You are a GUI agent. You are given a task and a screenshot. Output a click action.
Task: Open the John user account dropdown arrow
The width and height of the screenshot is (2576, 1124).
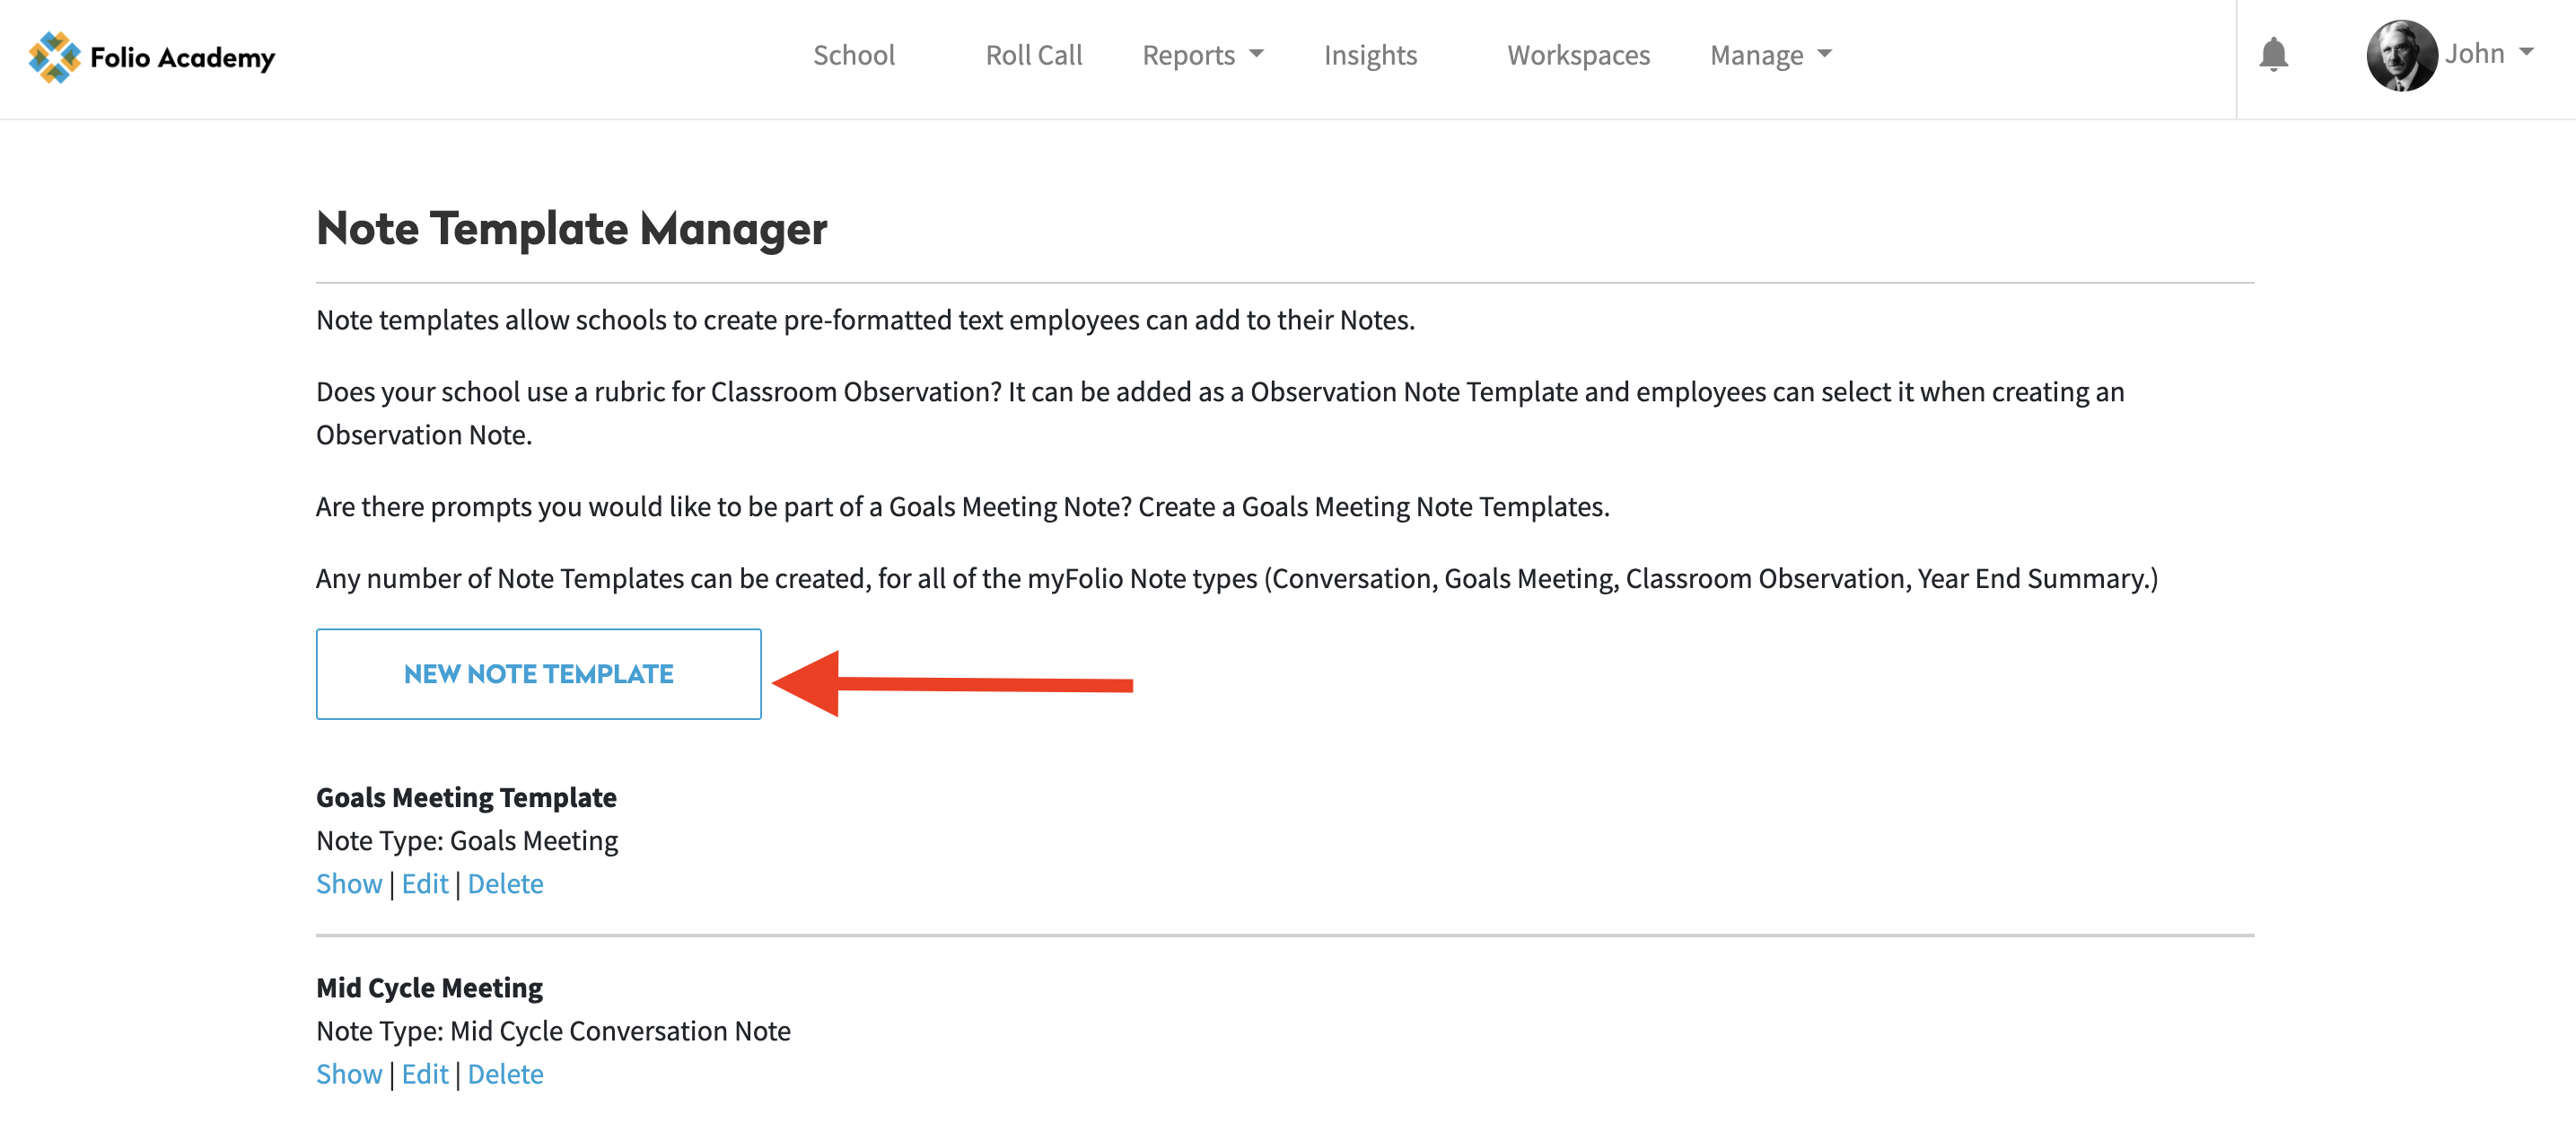click(x=2526, y=52)
